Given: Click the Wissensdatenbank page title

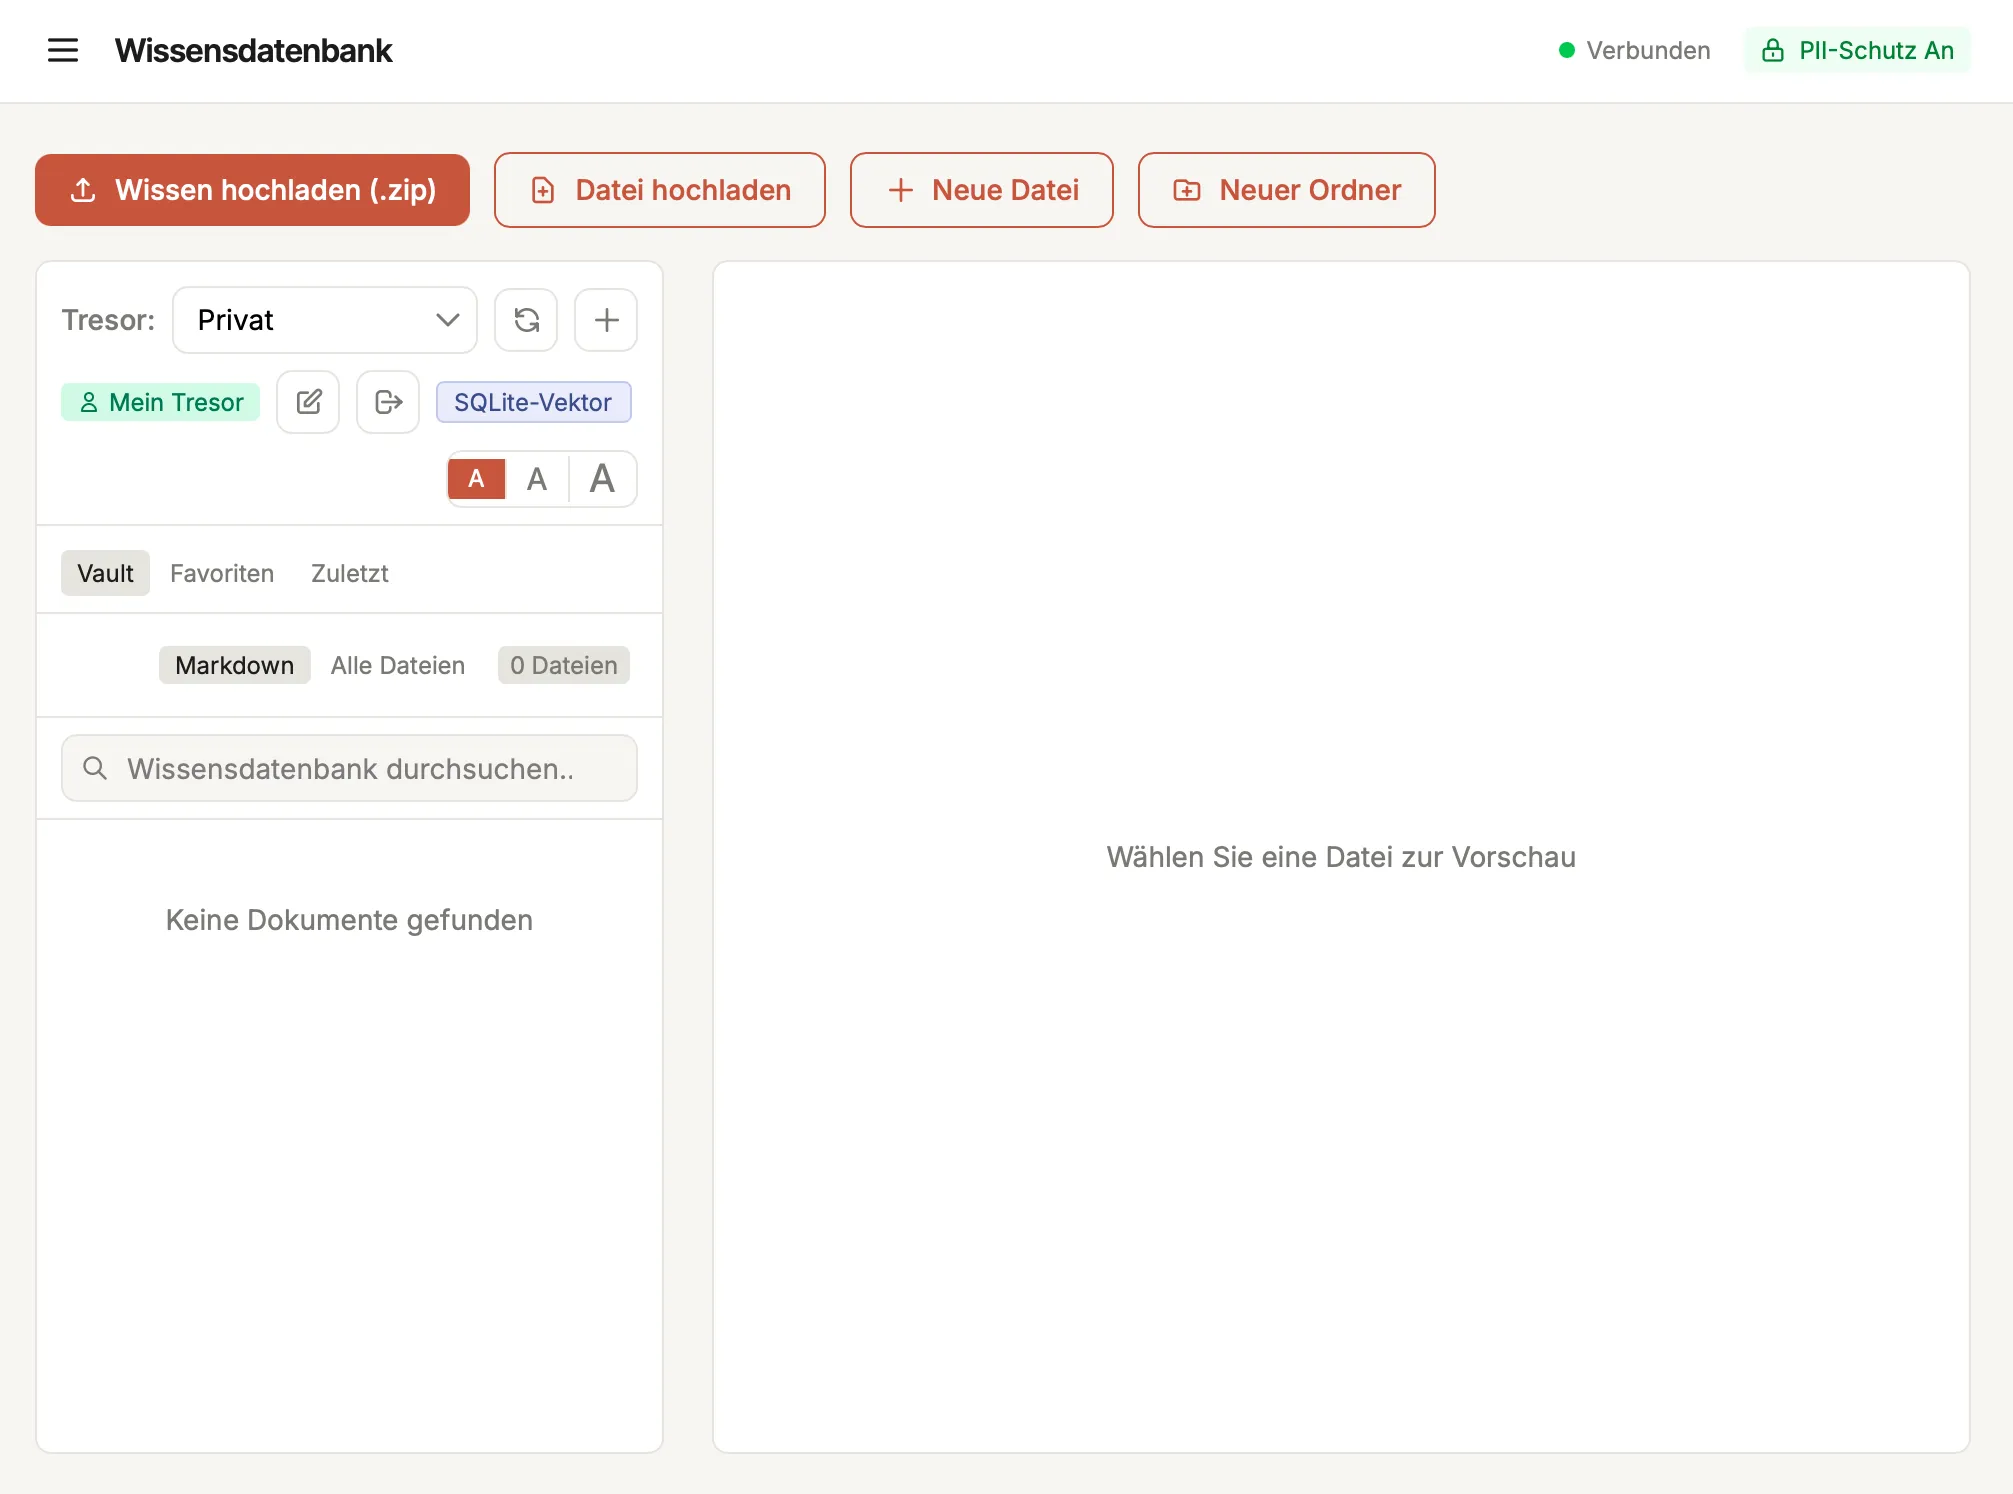Looking at the screenshot, I should click(253, 50).
